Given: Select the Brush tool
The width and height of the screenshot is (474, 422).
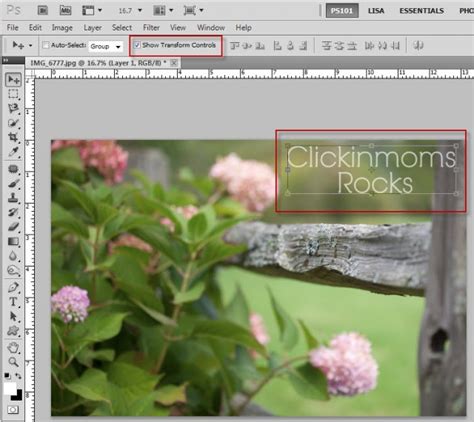Looking at the screenshot, I should pyautogui.click(x=13, y=183).
